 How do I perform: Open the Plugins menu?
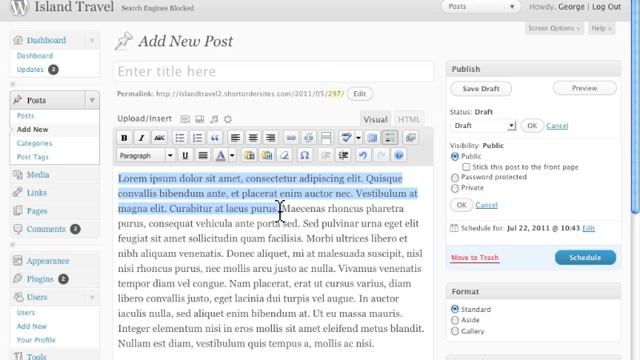(40, 279)
